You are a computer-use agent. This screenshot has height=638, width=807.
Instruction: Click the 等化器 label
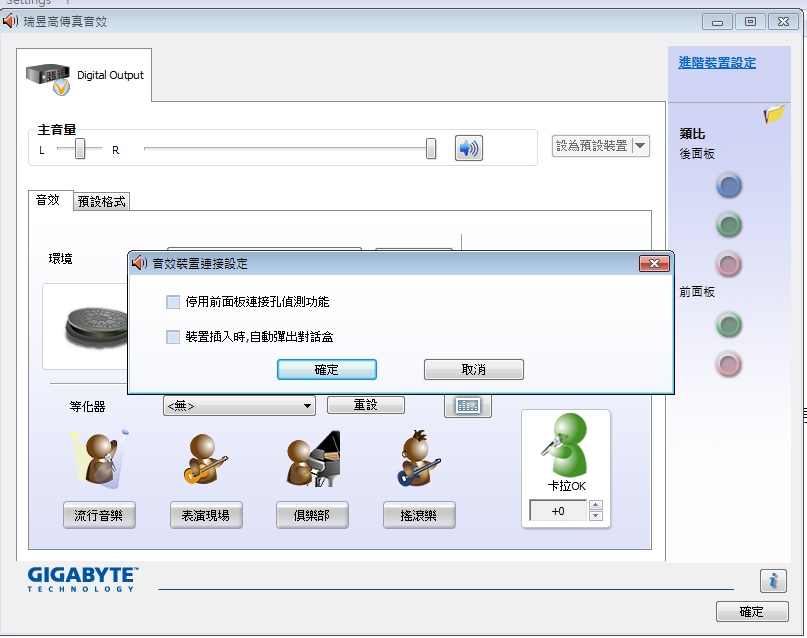87,406
